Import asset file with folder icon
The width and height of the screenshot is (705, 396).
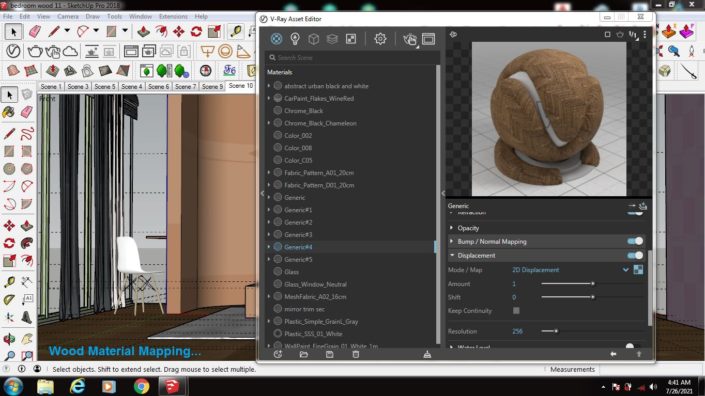[x=304, y=354]
